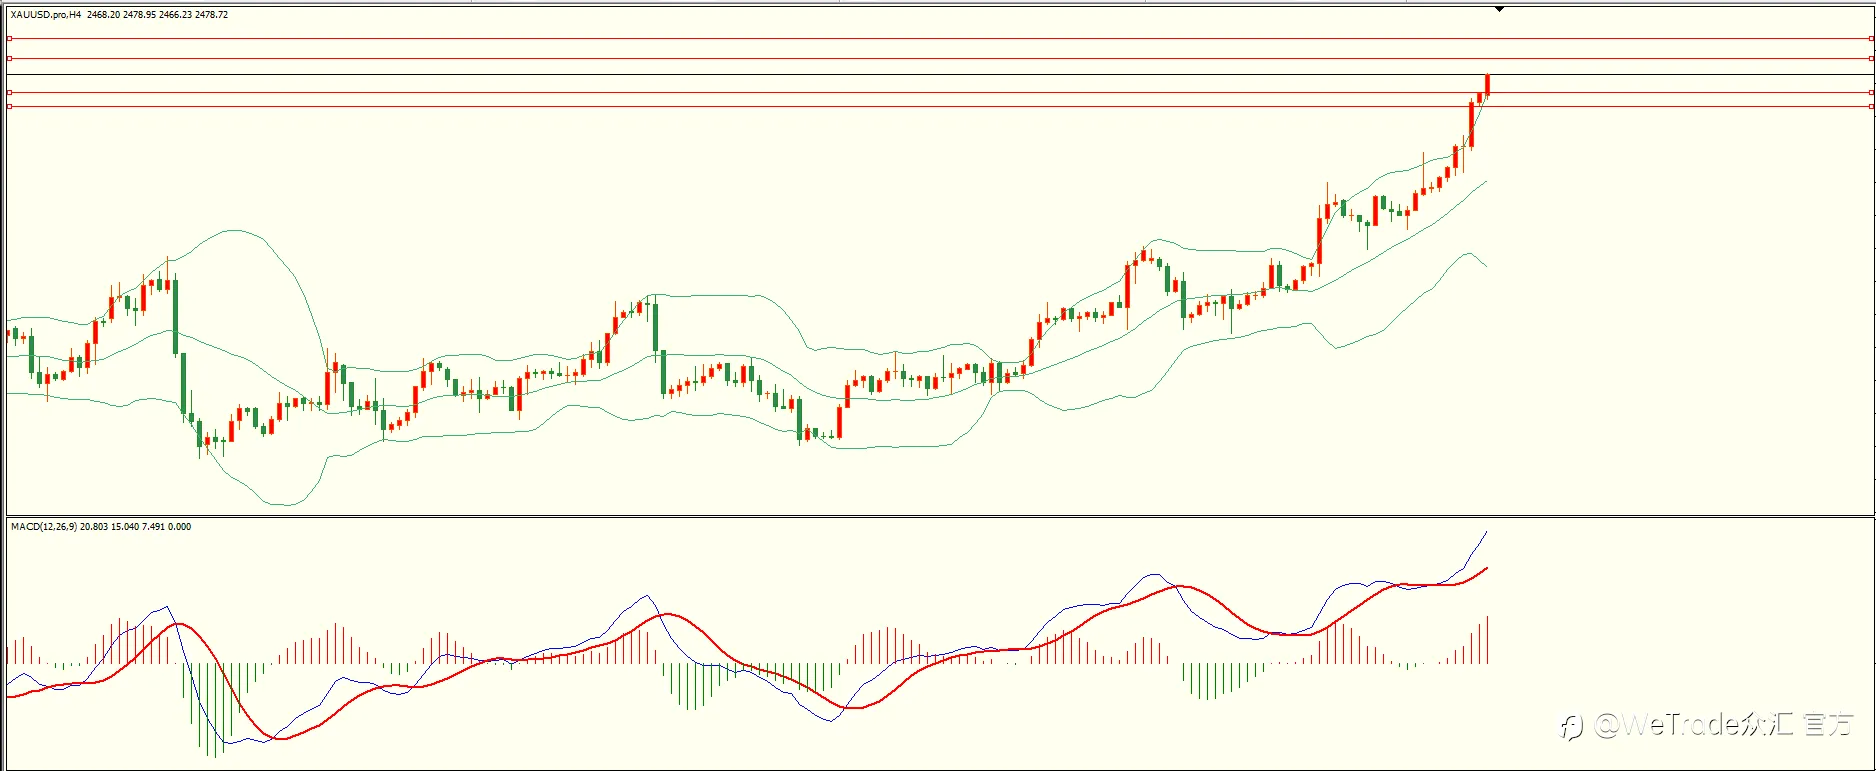Select right handle of second red horizontal line

click(1871, 58)
